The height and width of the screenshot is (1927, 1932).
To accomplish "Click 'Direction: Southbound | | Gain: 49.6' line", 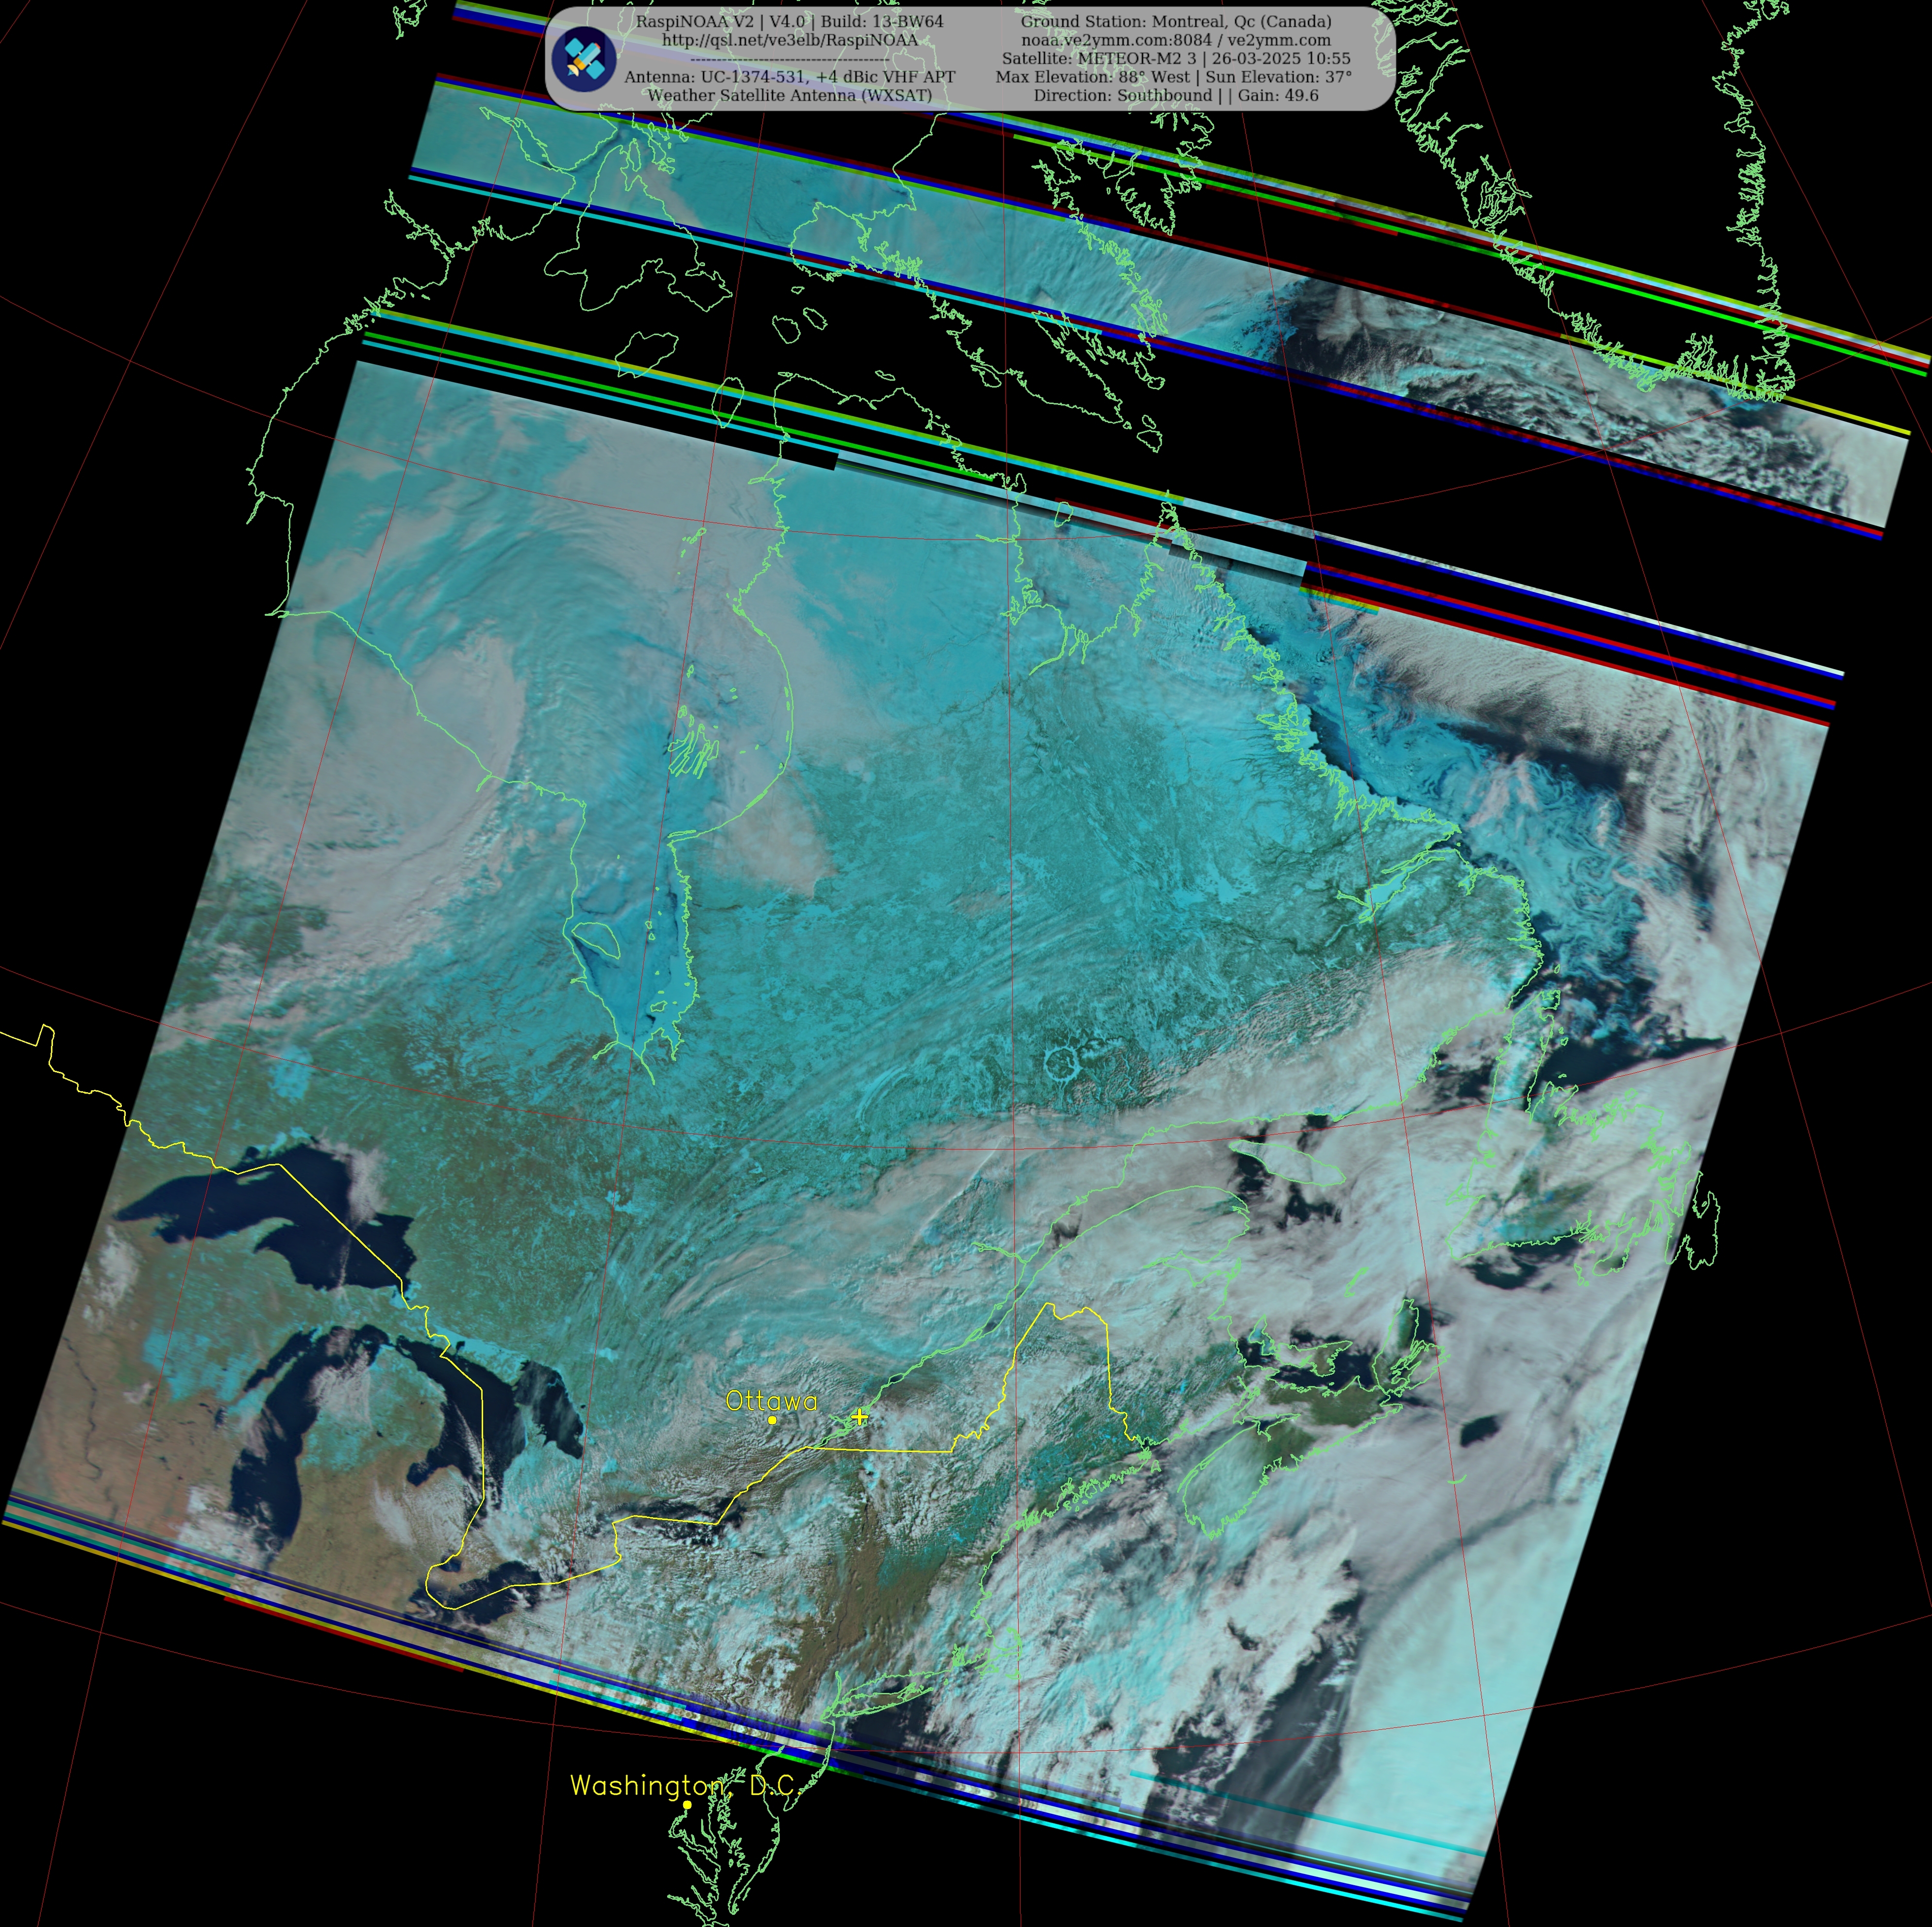I will [1176, 95].
